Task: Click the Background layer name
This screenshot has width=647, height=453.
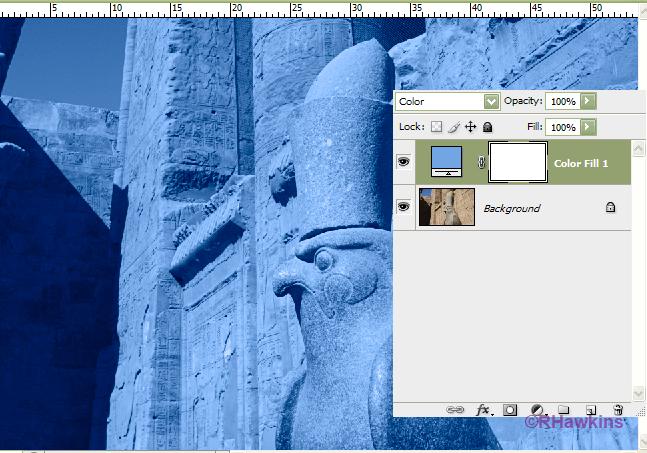Action: click(512, 208)
